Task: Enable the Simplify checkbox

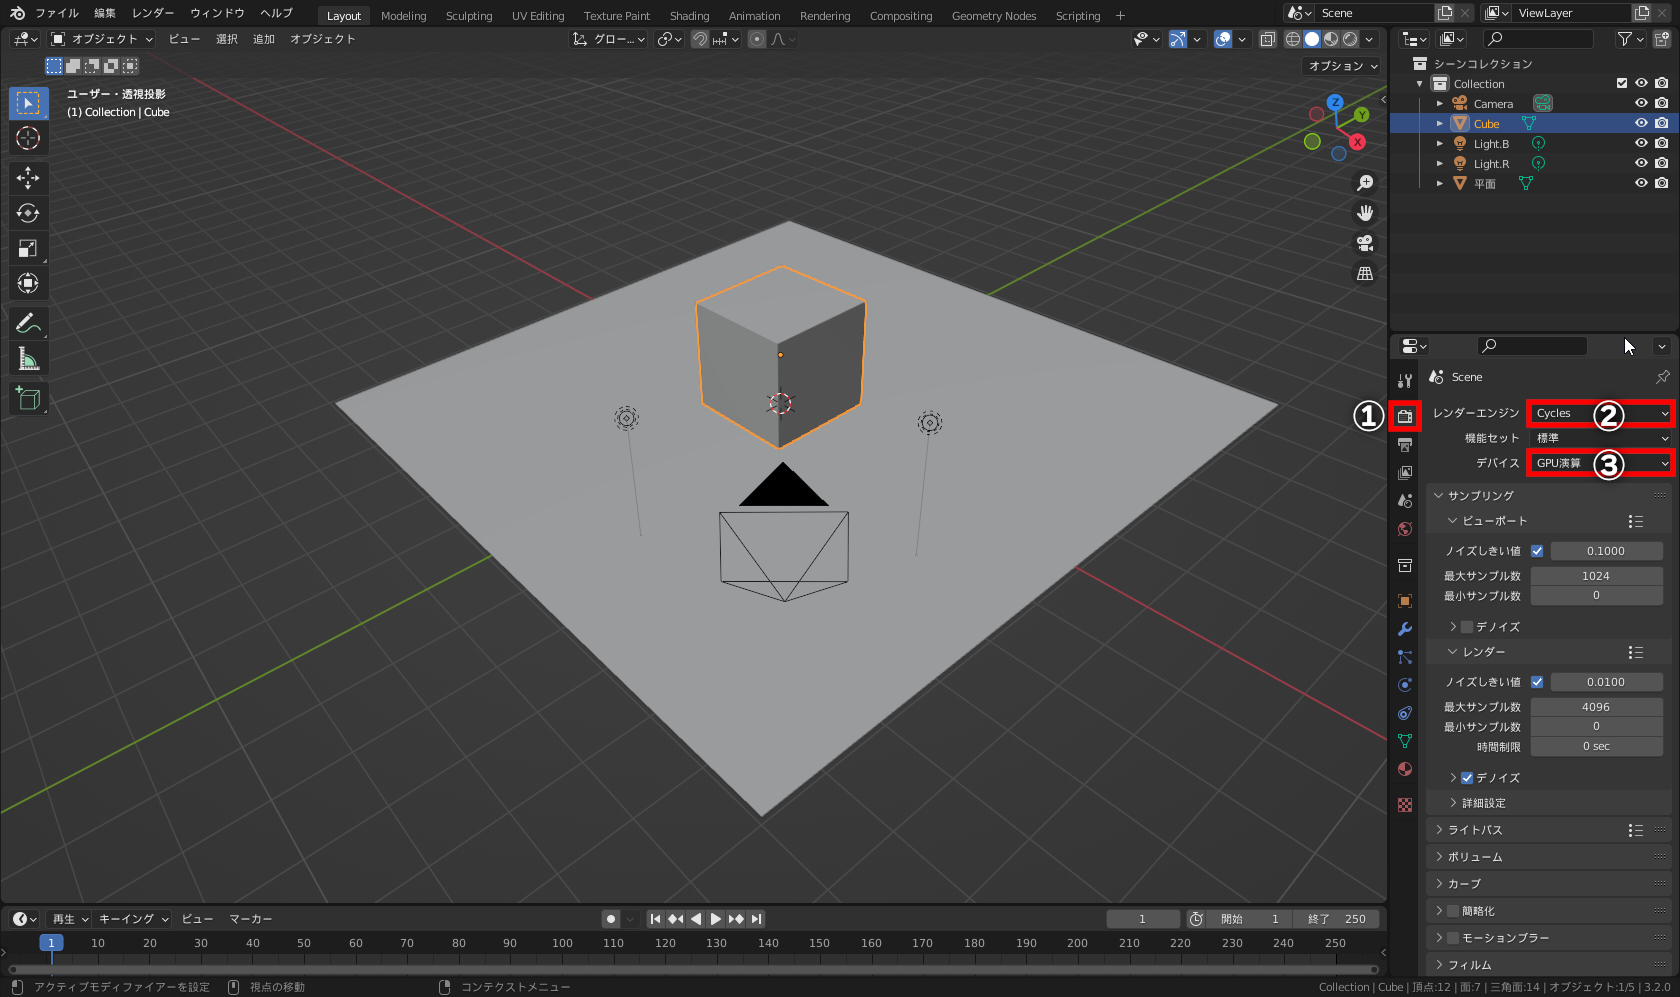Action: point(1453,911)
